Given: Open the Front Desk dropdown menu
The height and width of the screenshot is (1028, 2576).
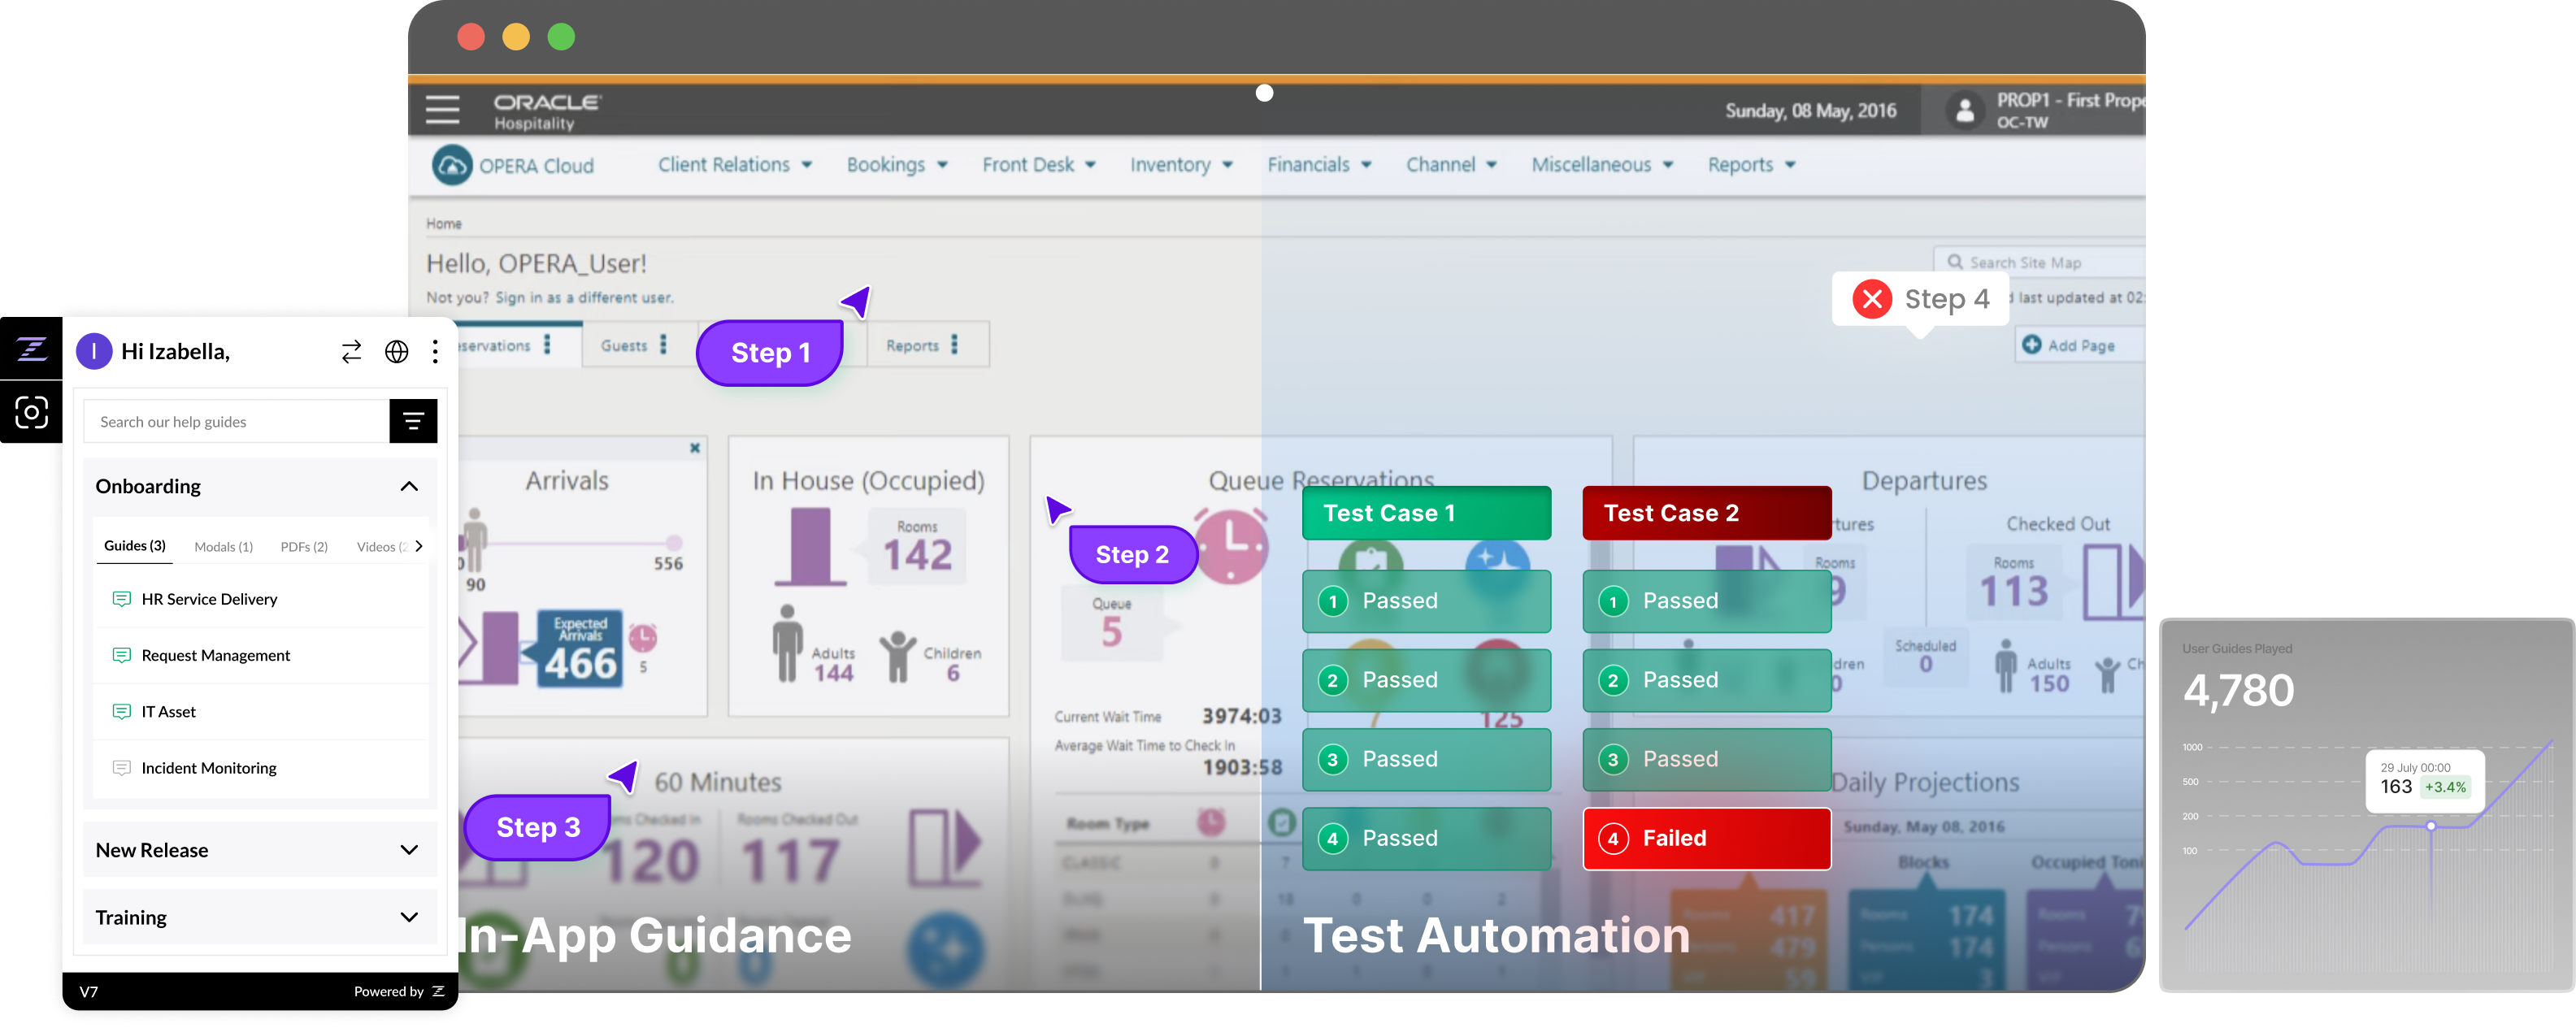Looking at the screenshot, I should point(1038,165).
